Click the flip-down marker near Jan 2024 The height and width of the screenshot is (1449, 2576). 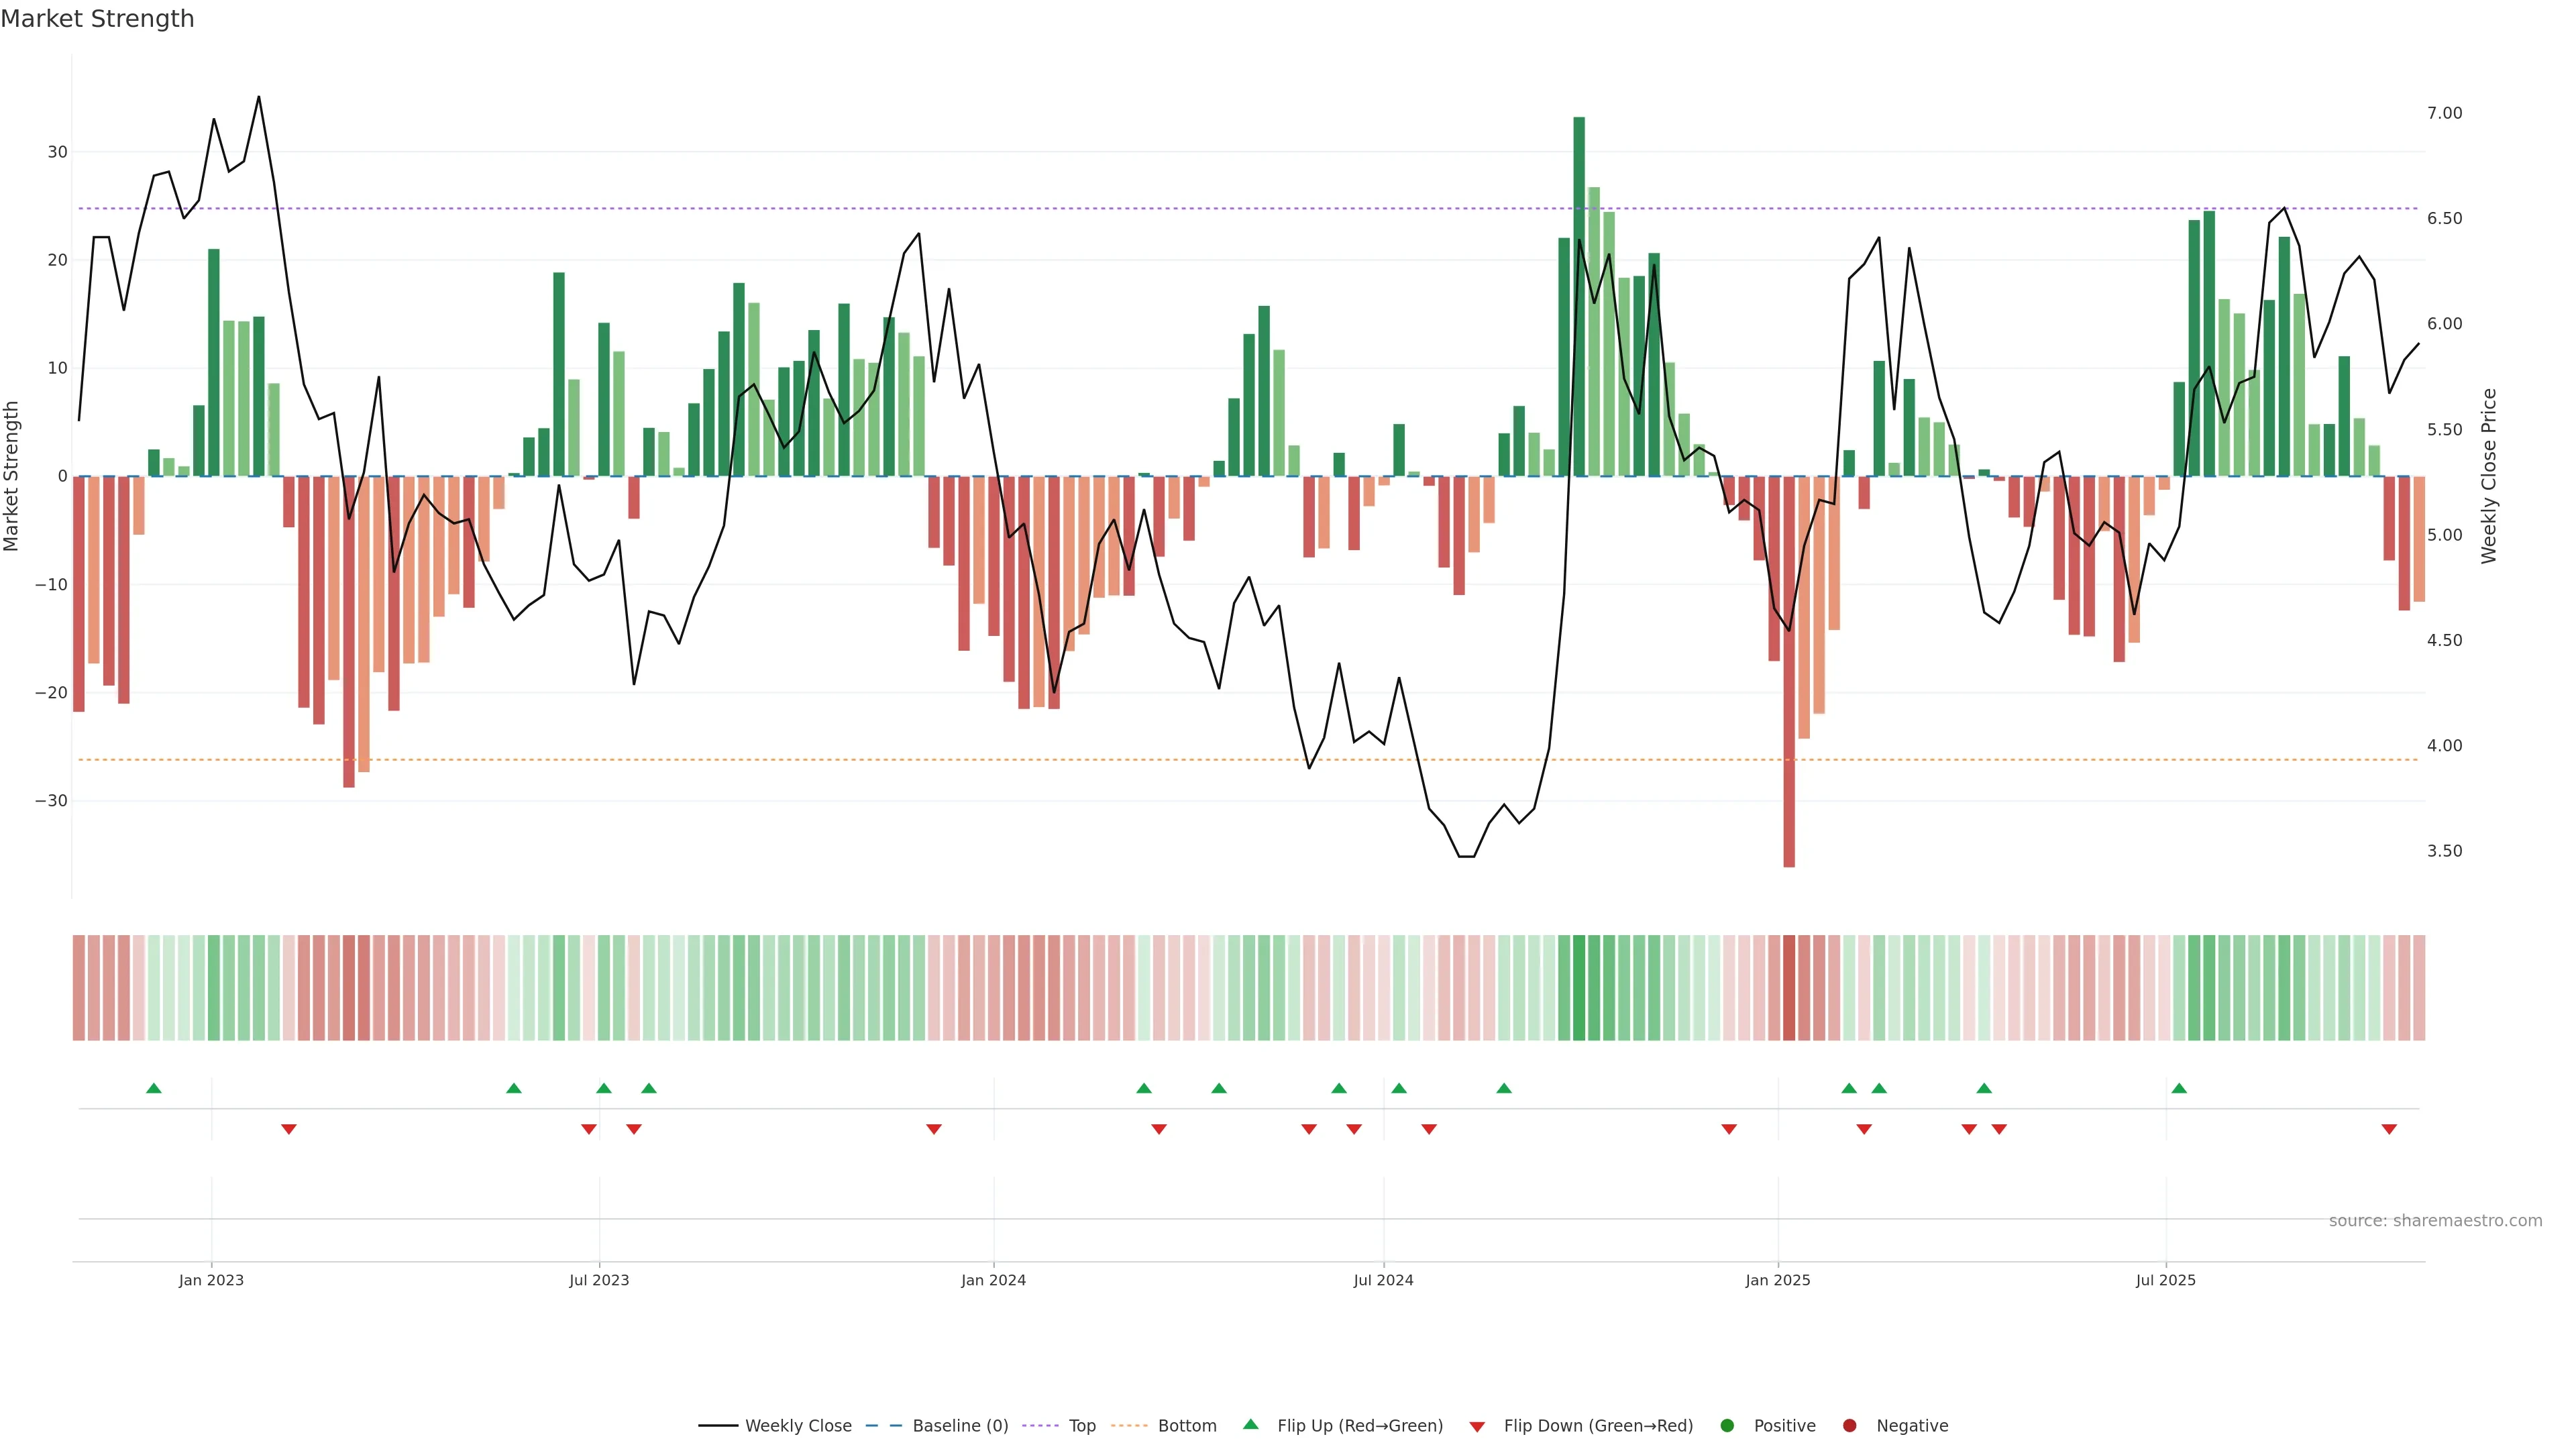934,1129
